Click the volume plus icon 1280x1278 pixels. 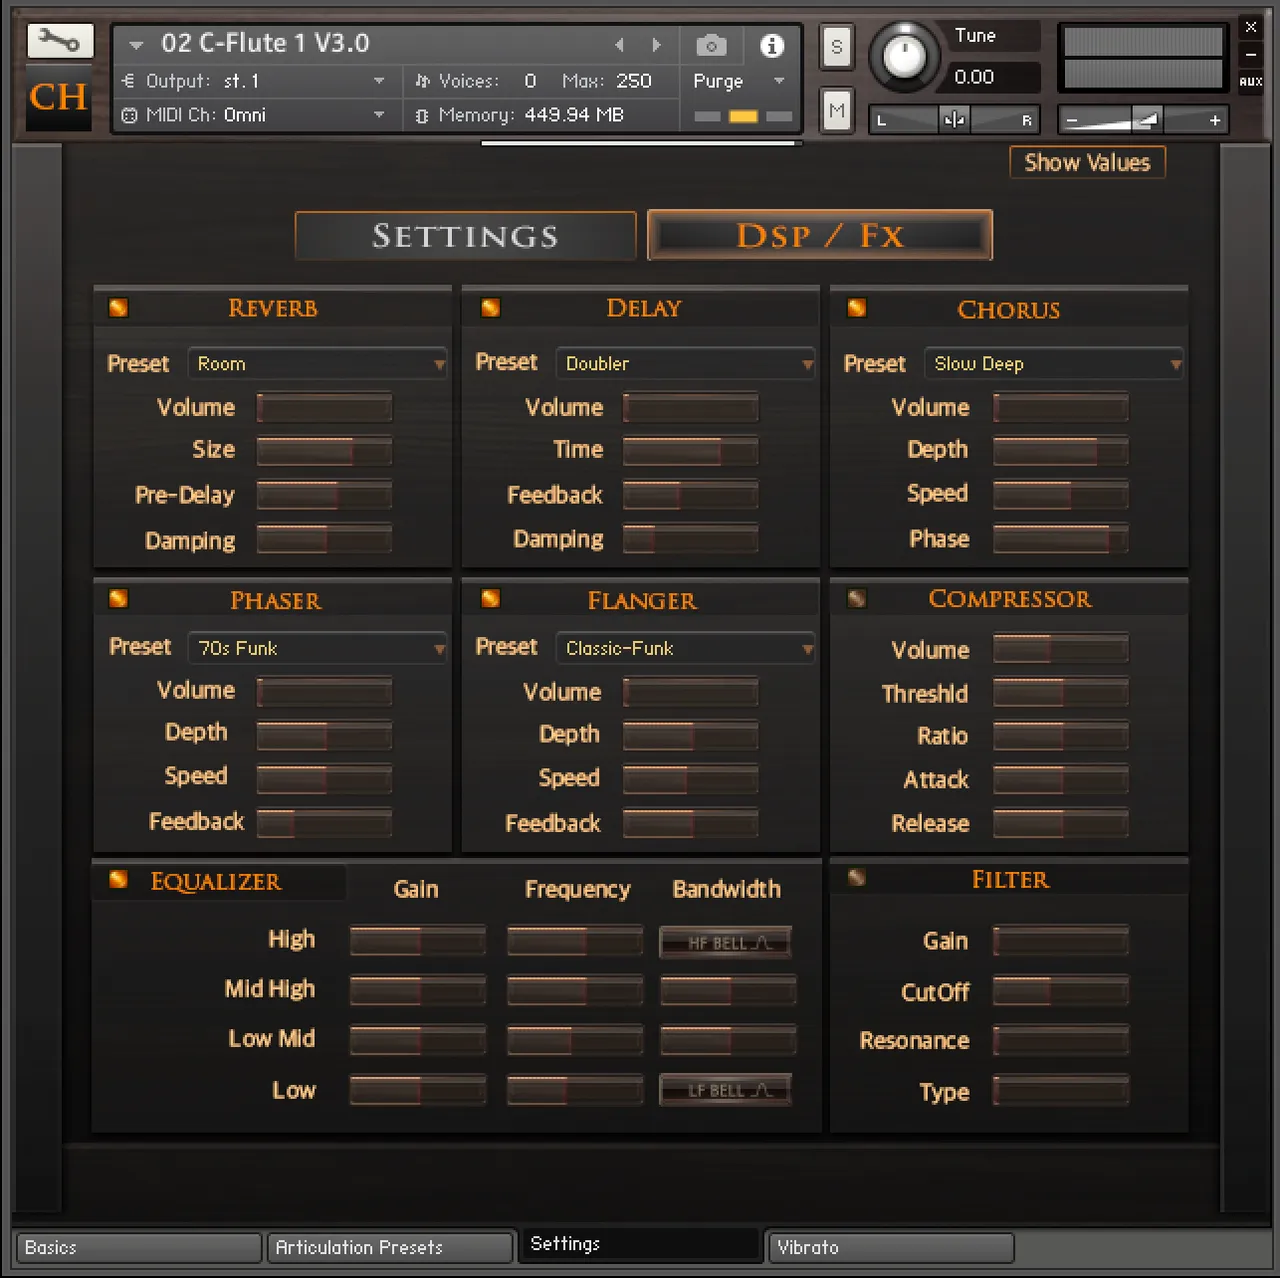(1215, 120)
